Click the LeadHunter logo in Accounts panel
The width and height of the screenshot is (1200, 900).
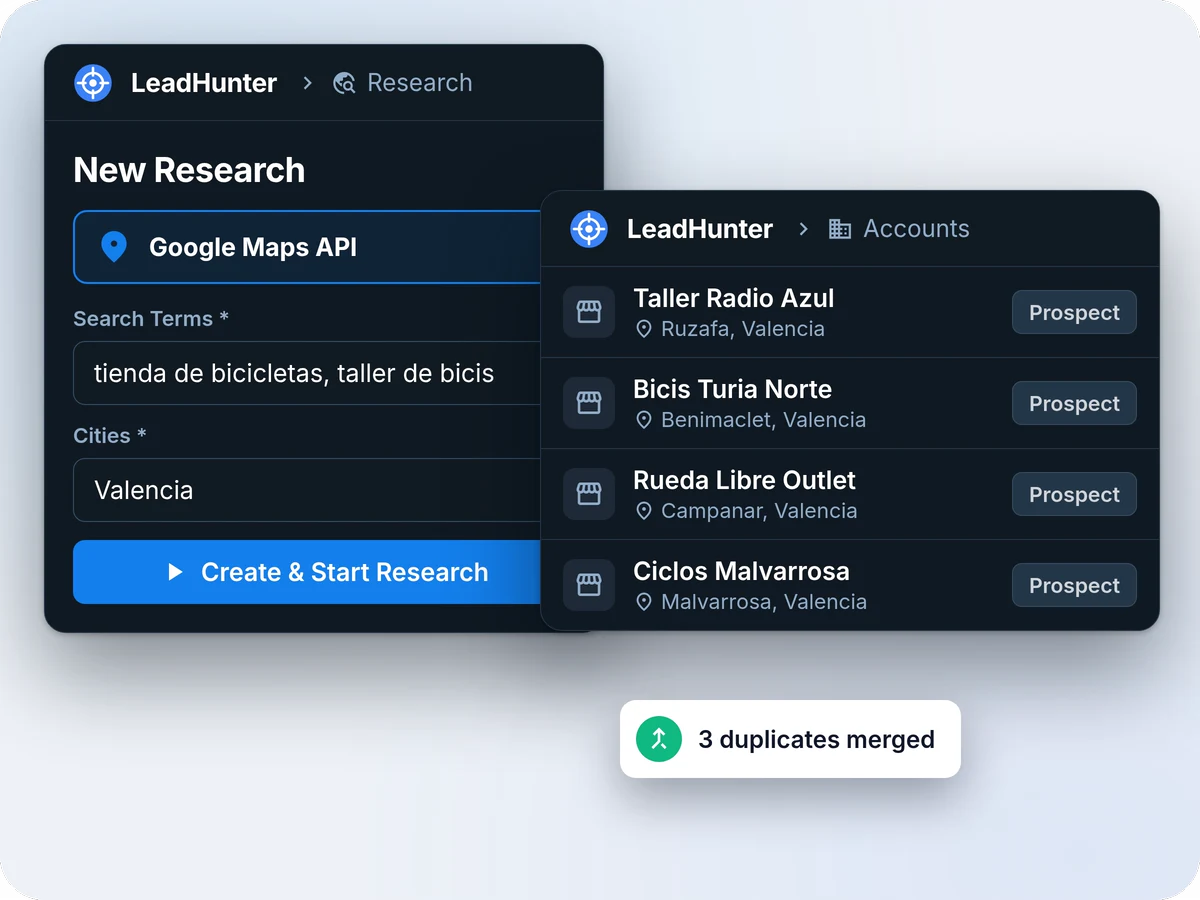click(x=589, y=229)
